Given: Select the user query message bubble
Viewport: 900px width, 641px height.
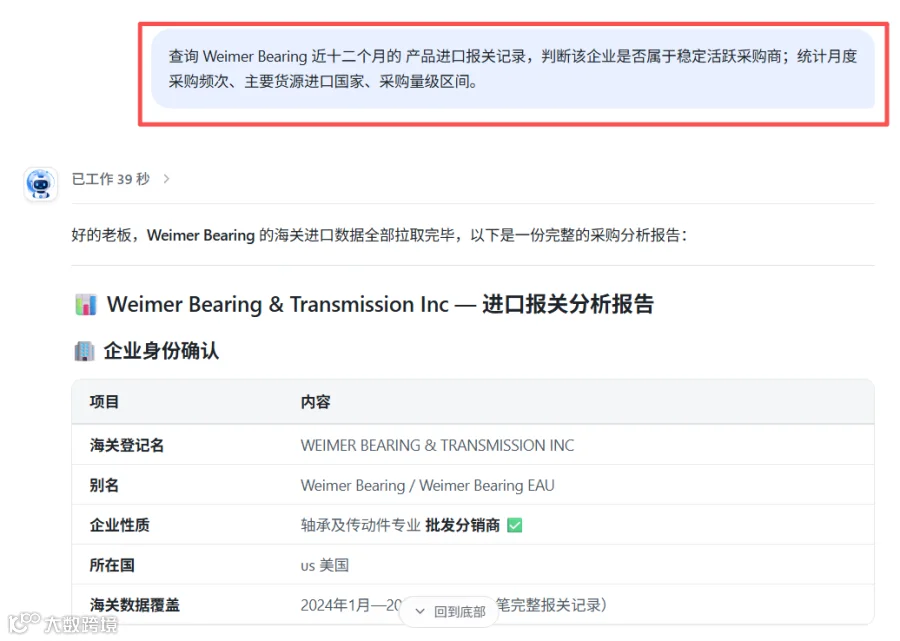Looking at the screenshot, I should (x=513, y=69).
